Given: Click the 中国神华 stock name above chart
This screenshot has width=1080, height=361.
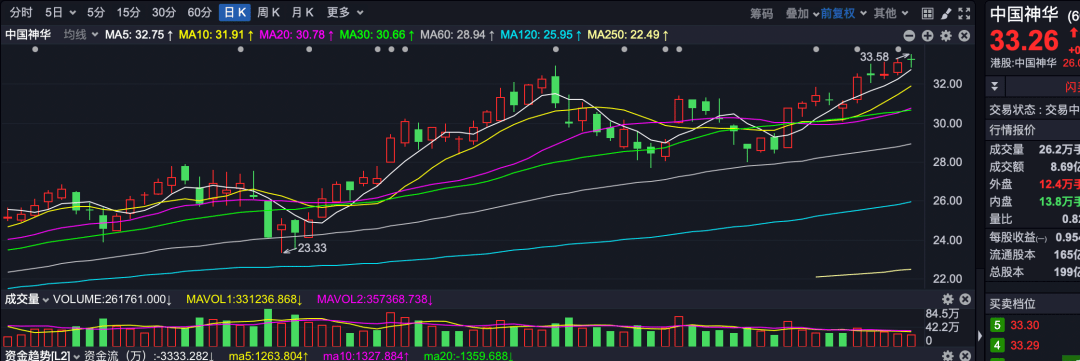Looking at the screenshot, I should [x=28, y=34].
